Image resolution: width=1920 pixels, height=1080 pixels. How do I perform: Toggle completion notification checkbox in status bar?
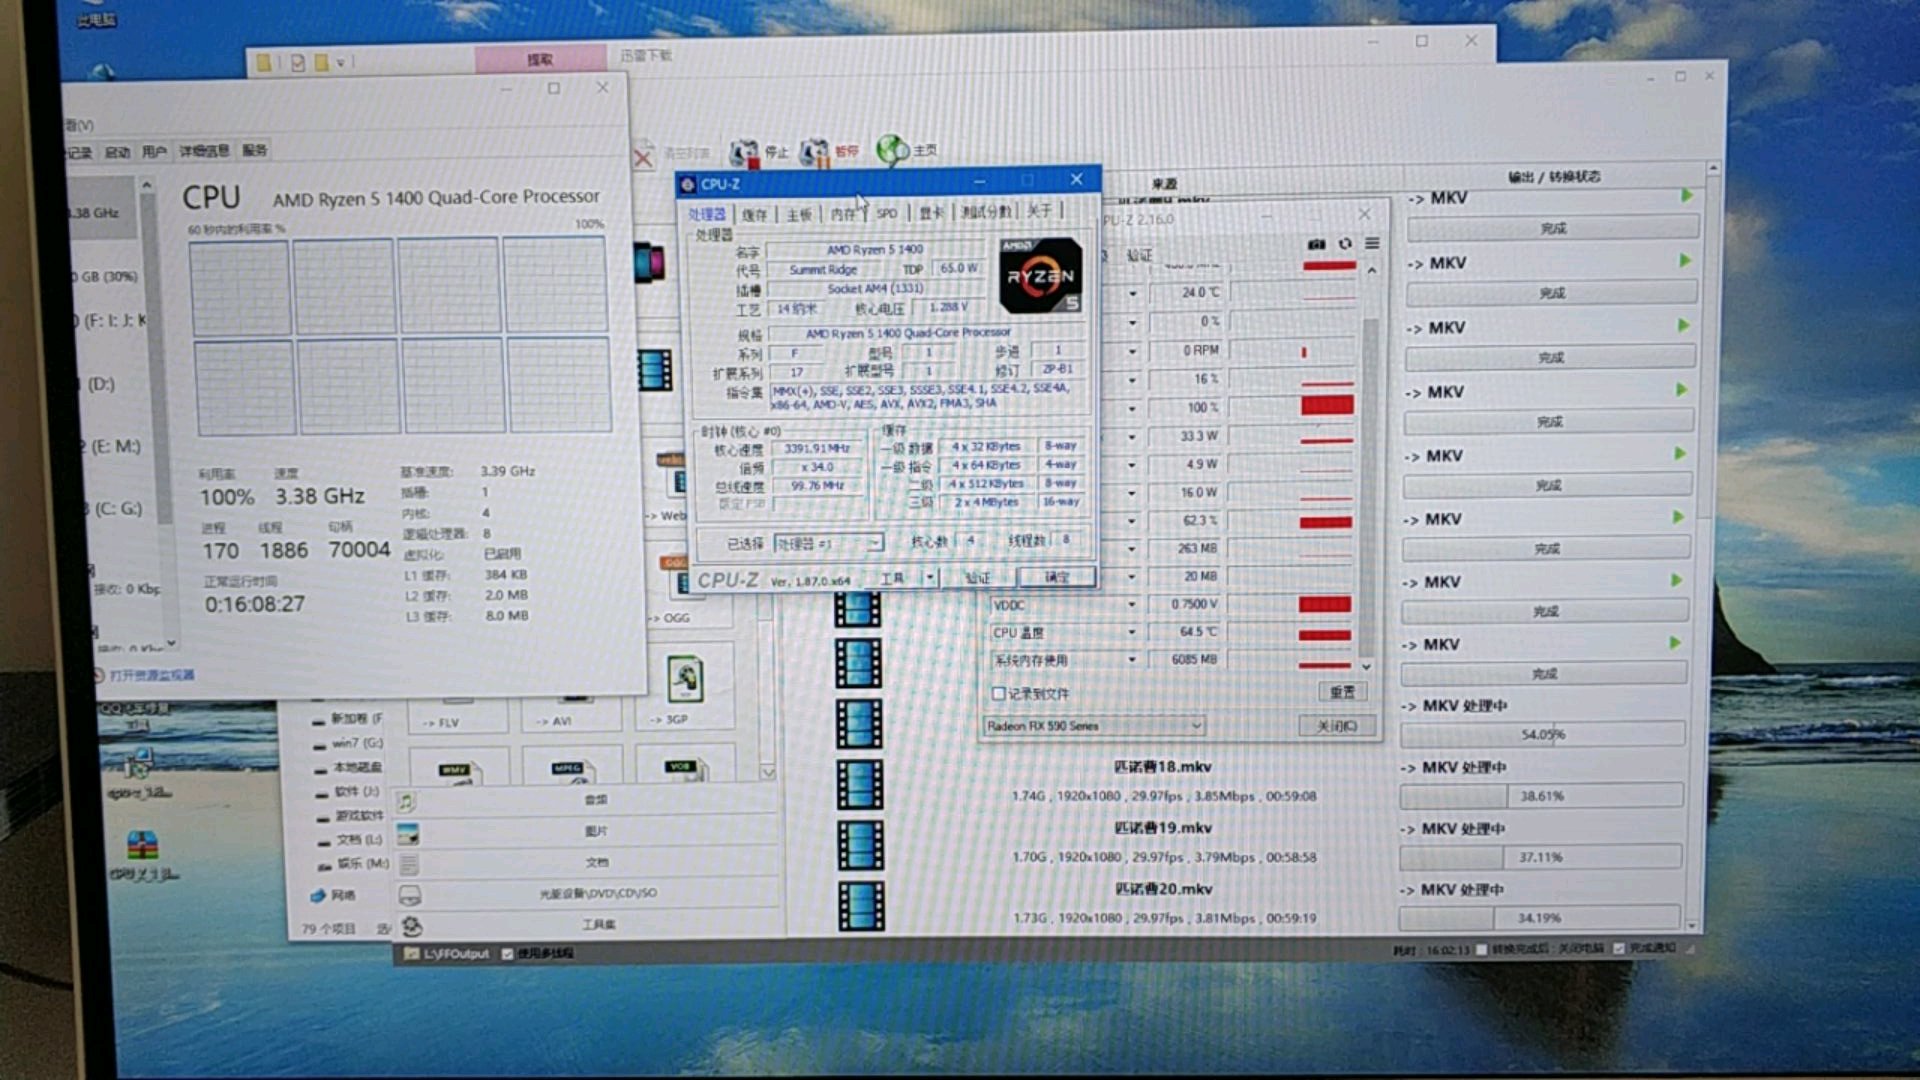(1619, 948)
